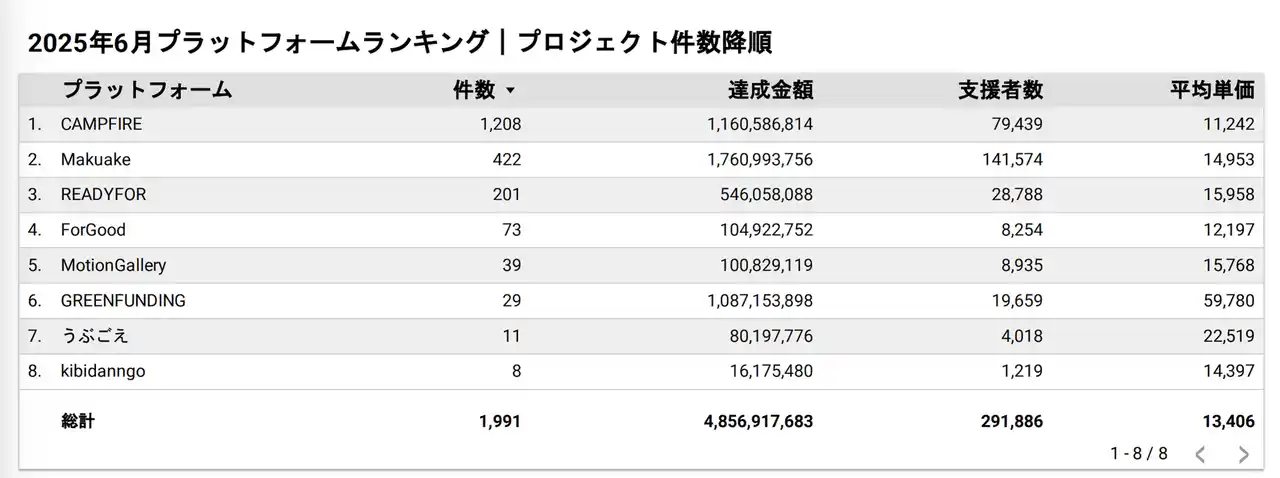This screenshot has width=1280, height=478.
Task: Click the 1 - 8 / 8 page indicator
Action: click(1138, 453)
